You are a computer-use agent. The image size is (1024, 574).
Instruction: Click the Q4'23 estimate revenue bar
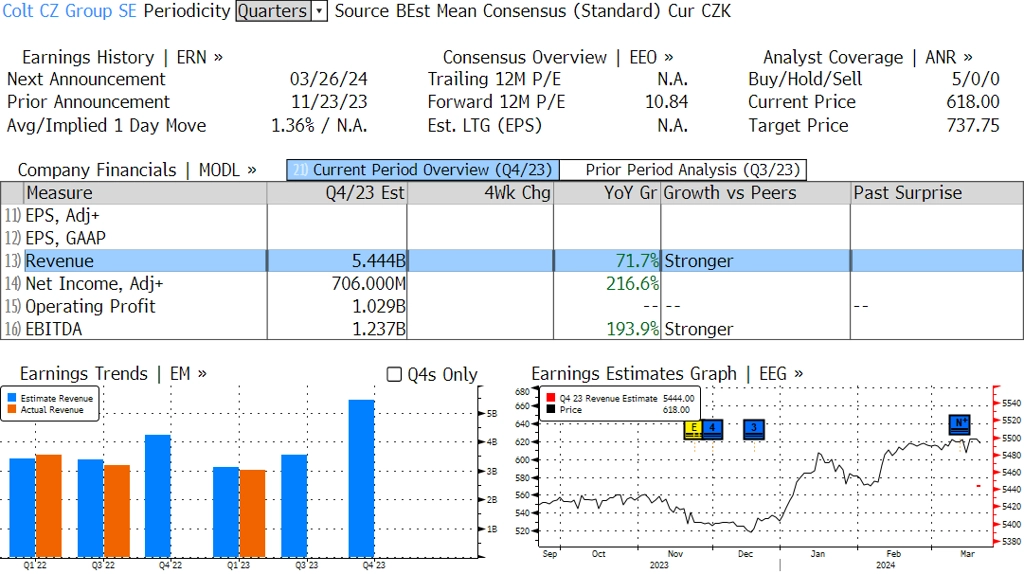362,479
